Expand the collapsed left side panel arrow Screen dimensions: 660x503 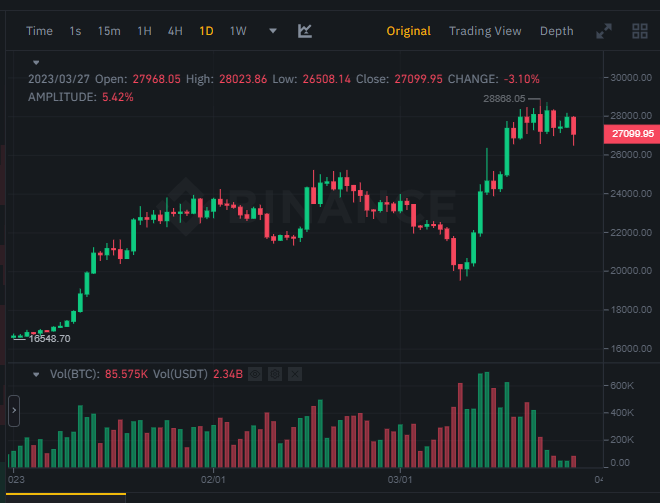tap(14, 410)
